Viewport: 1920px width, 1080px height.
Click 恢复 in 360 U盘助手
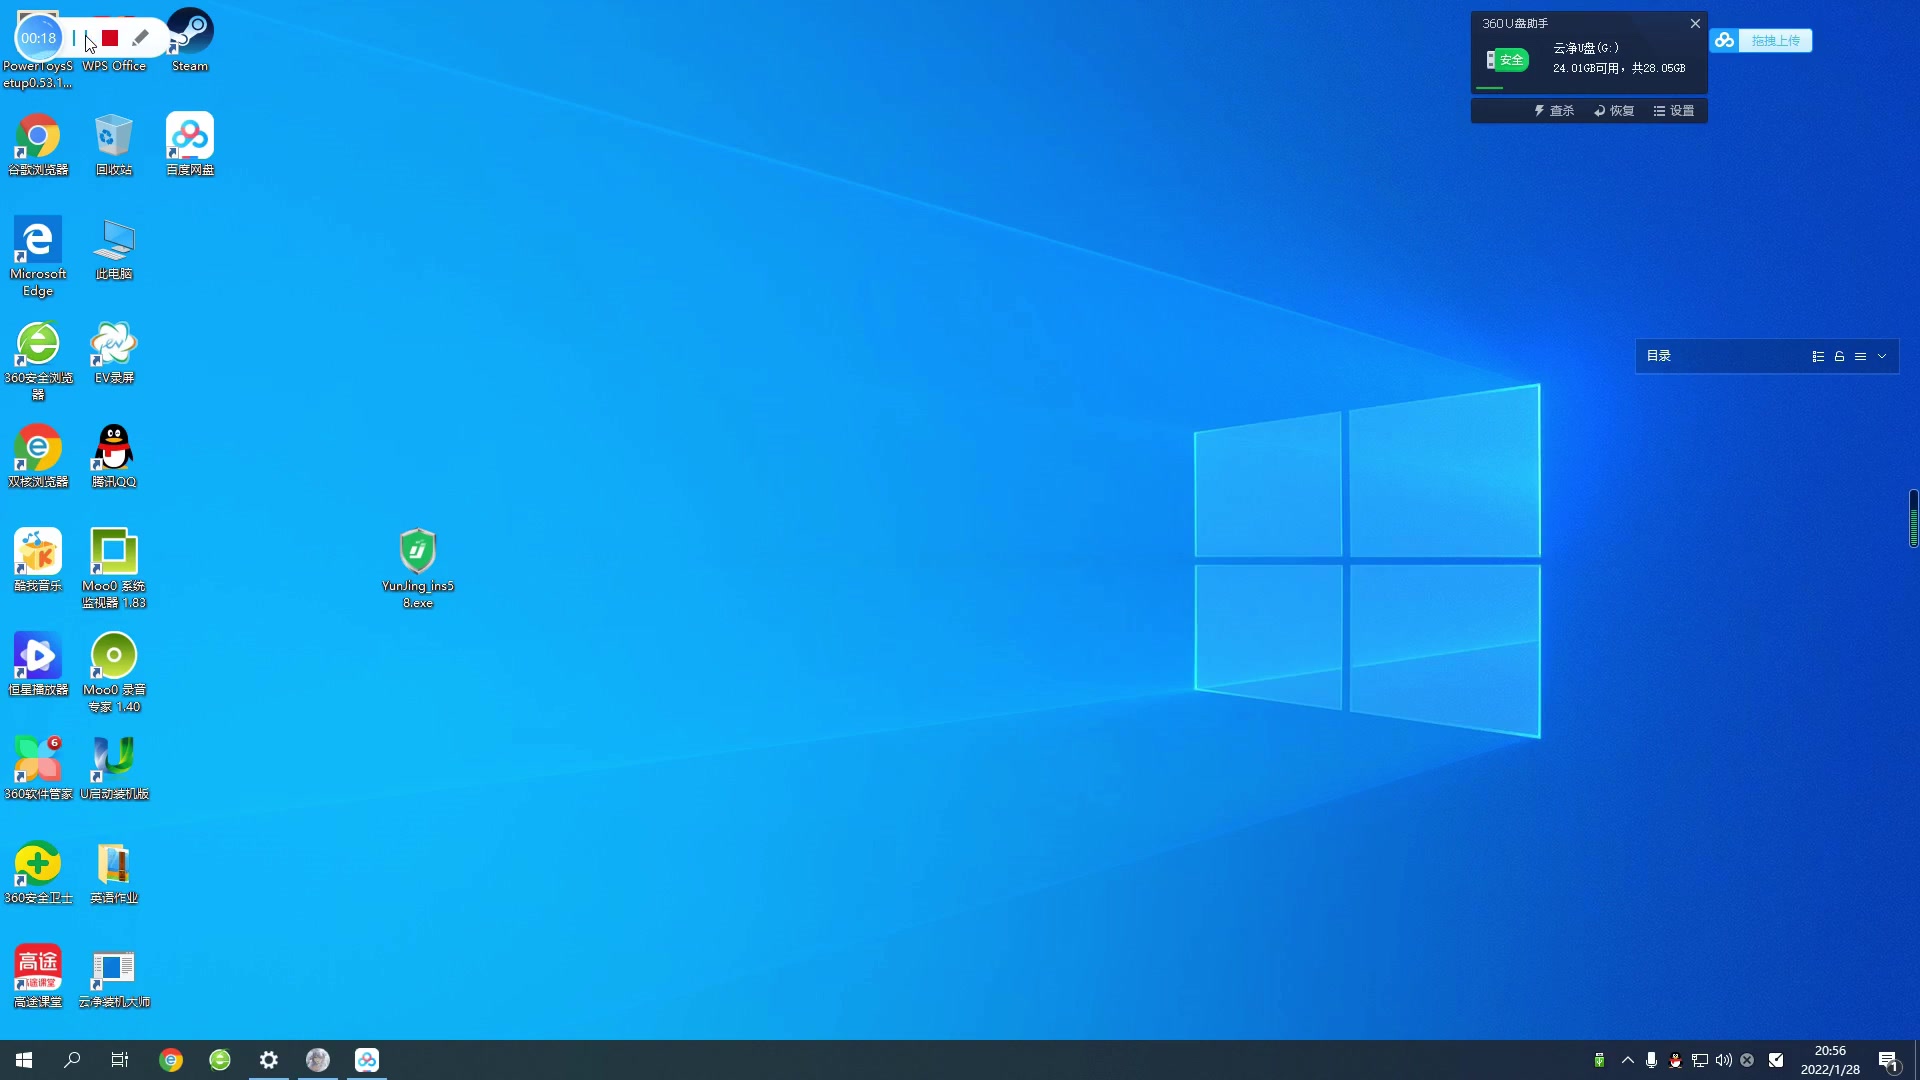point(1614,111)
